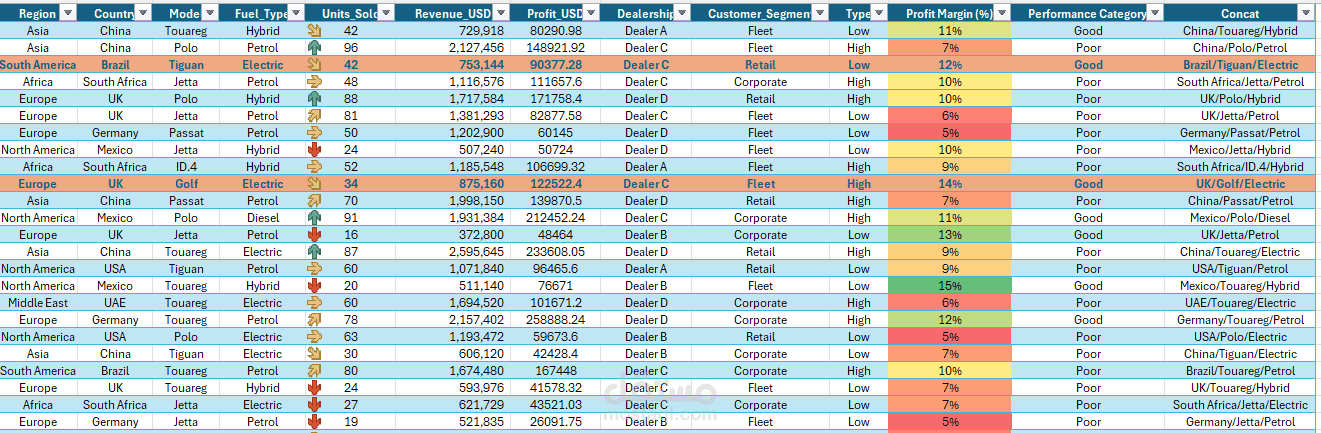Click the arrow icon beside 34 units sold
Image resolution: width=1321 pixels, height=433 pixels.
[x=315, y=184]
